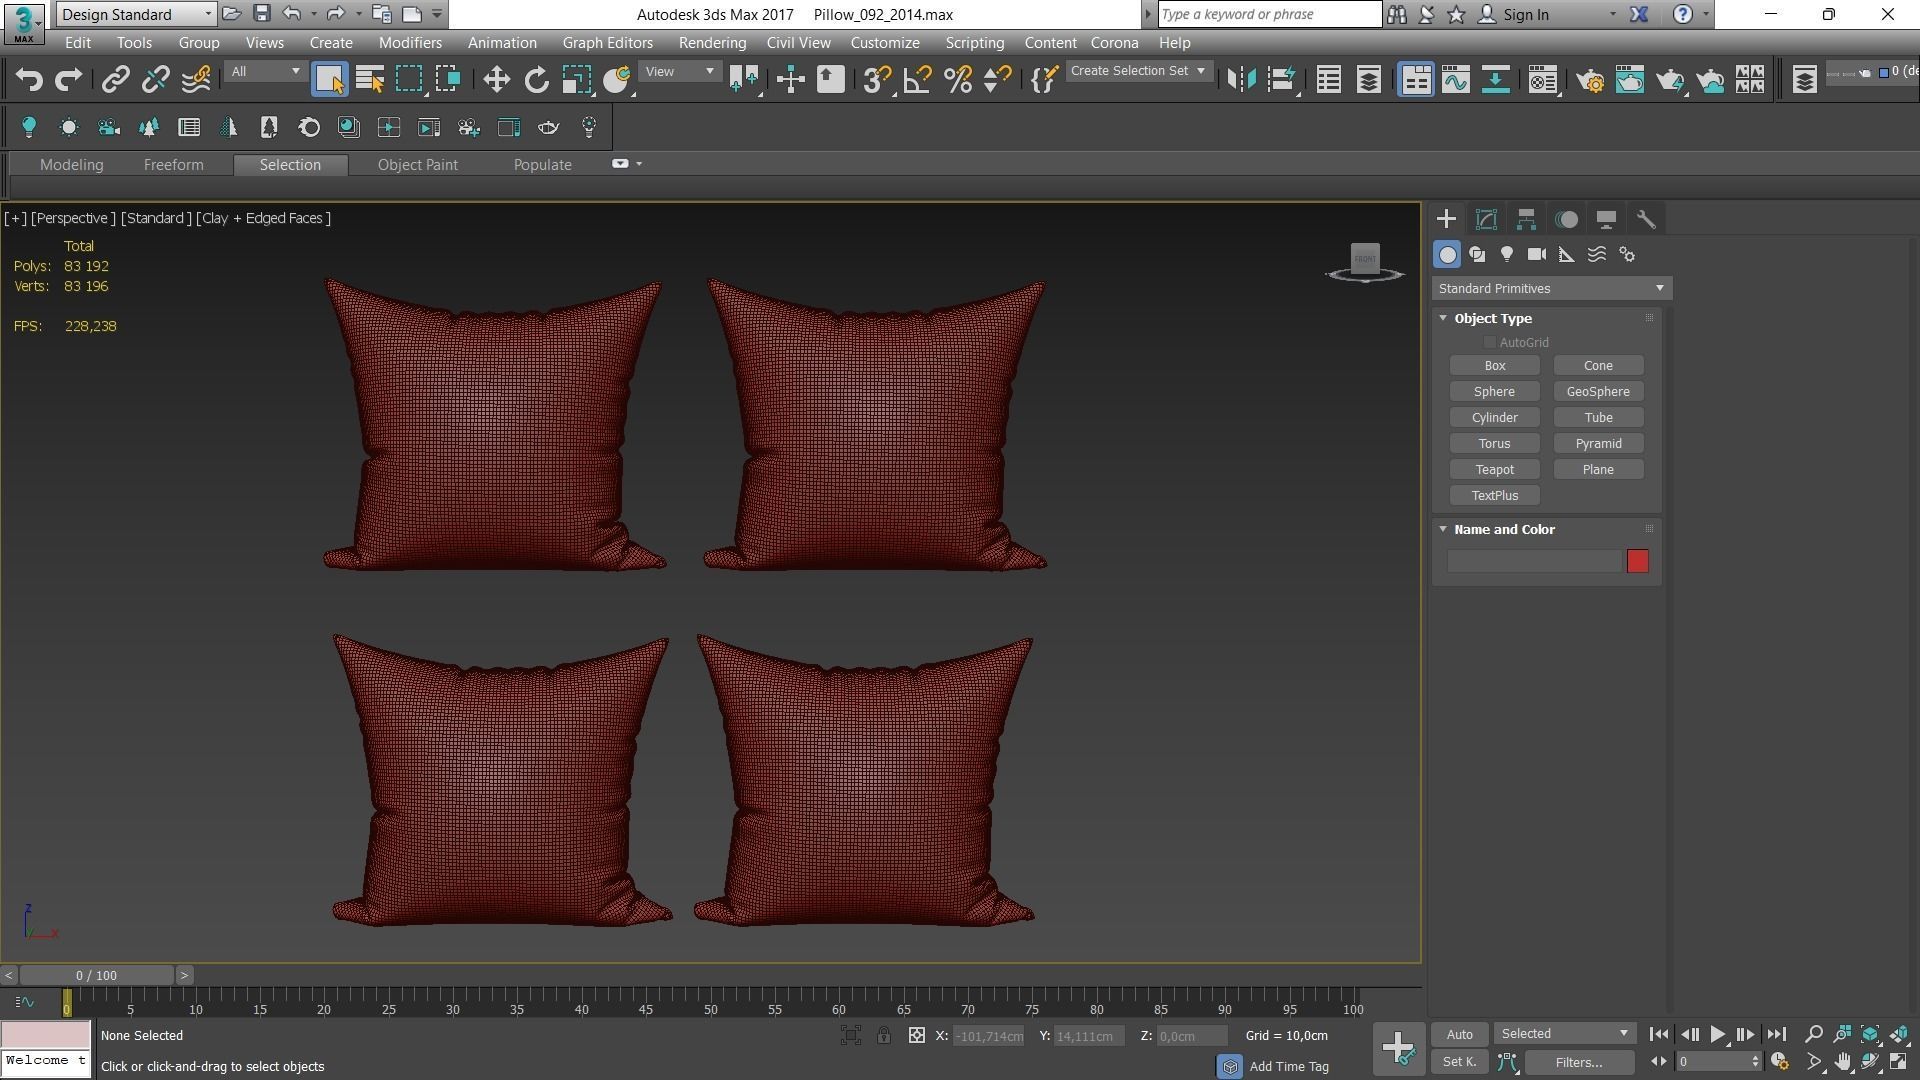This screenshot has width=1920, height=1080.
Task: Toggle Window/Crossing selection mode
Action: click(x=448, y=80)
